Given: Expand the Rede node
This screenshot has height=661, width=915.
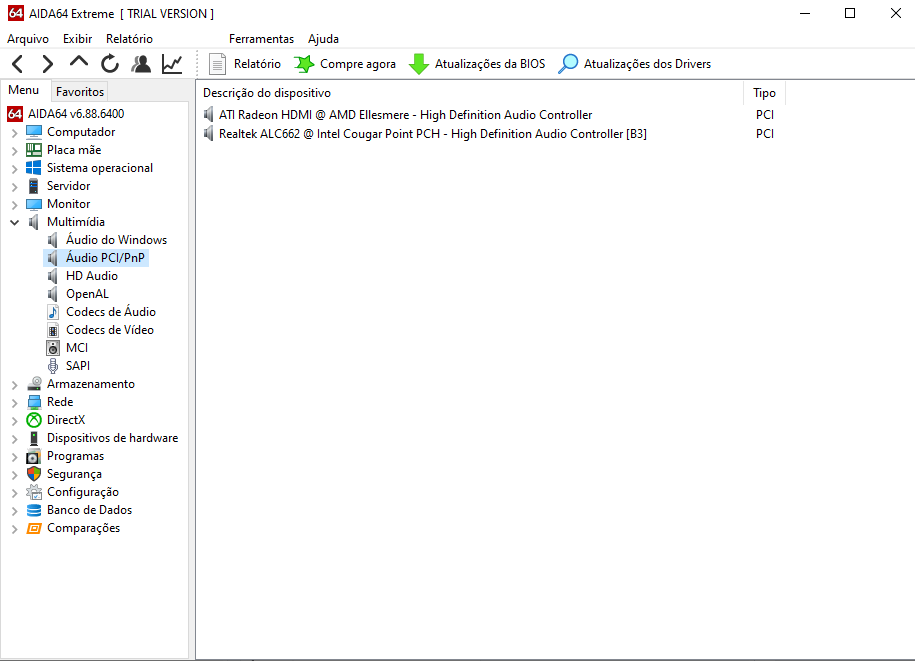Looking at the screenshot, I should coord(15,403).
